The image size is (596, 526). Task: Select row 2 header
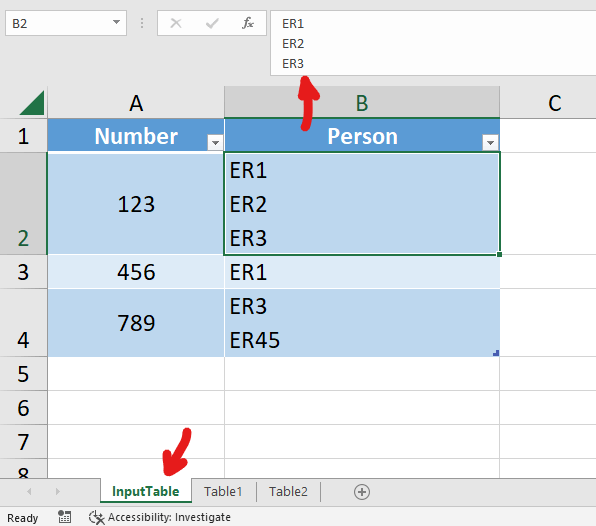[23, 203]
